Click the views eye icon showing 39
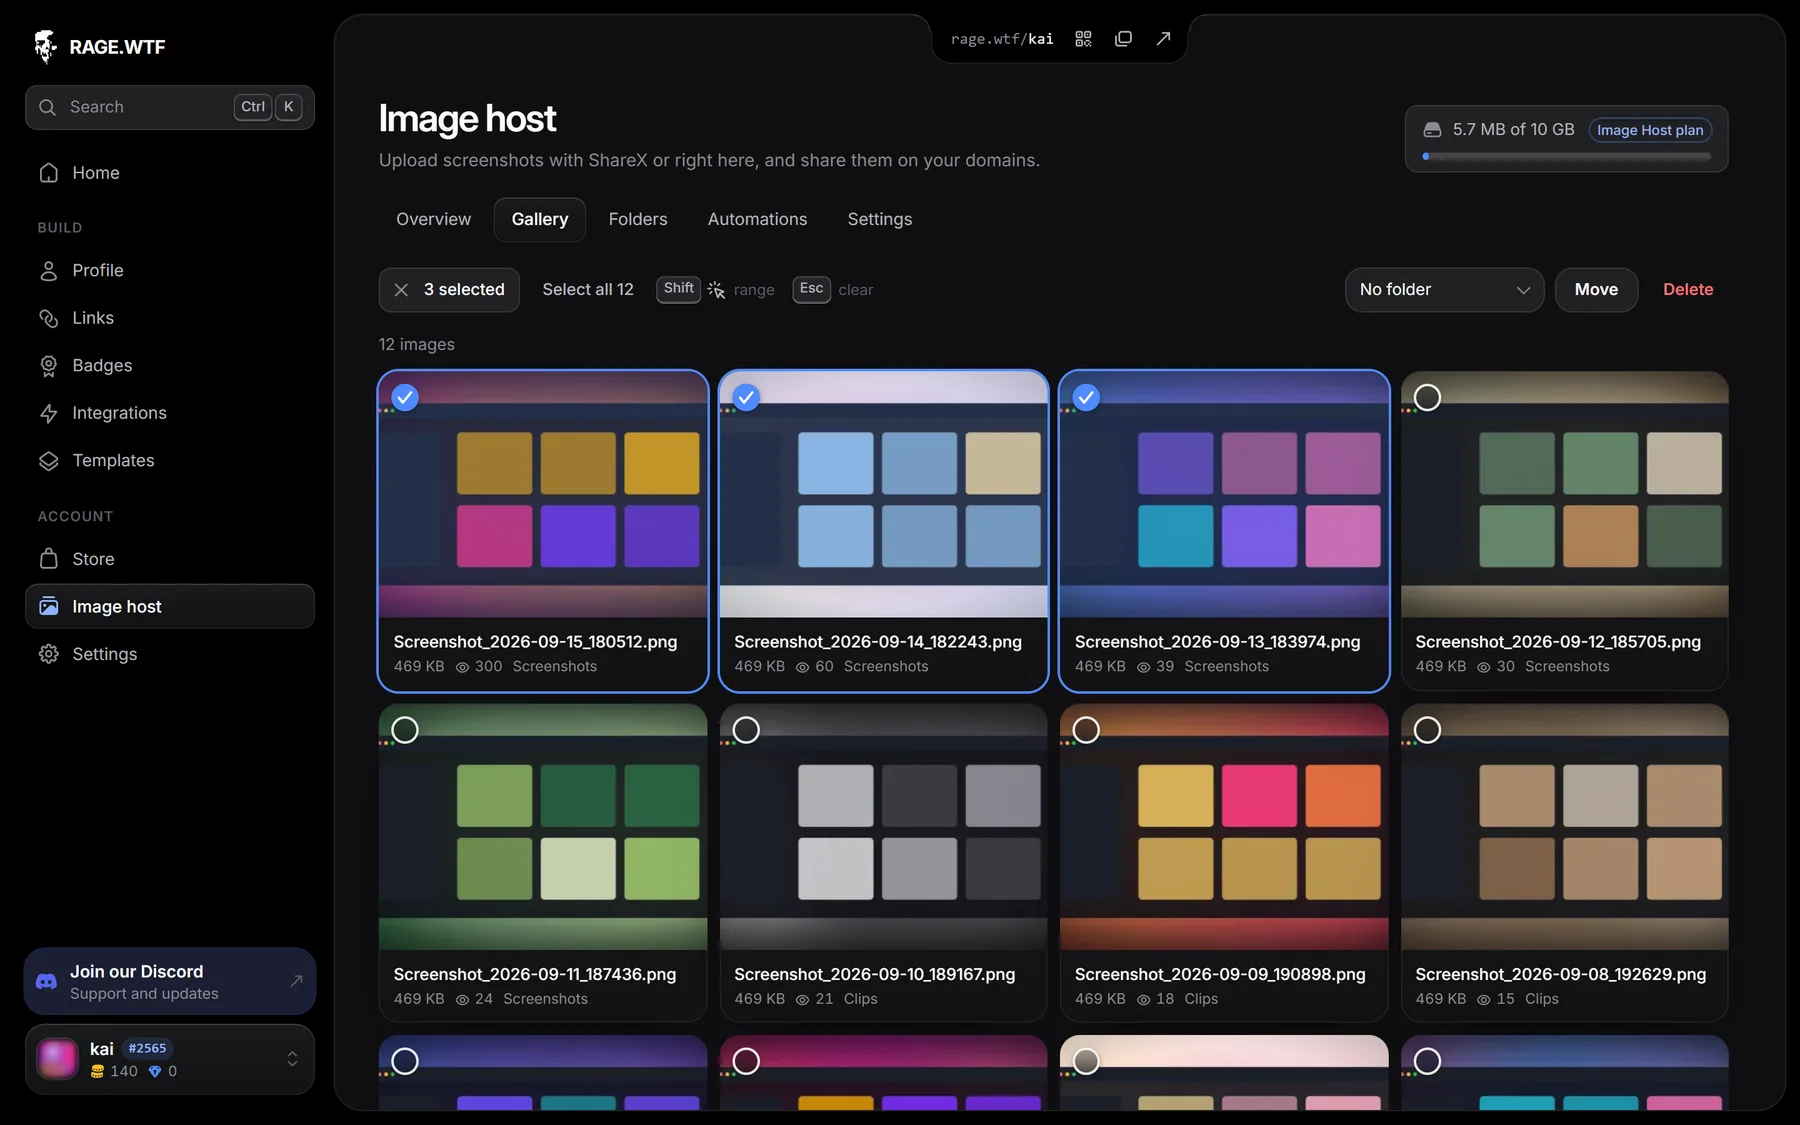1800x1125 pixels. point(1143,667)
